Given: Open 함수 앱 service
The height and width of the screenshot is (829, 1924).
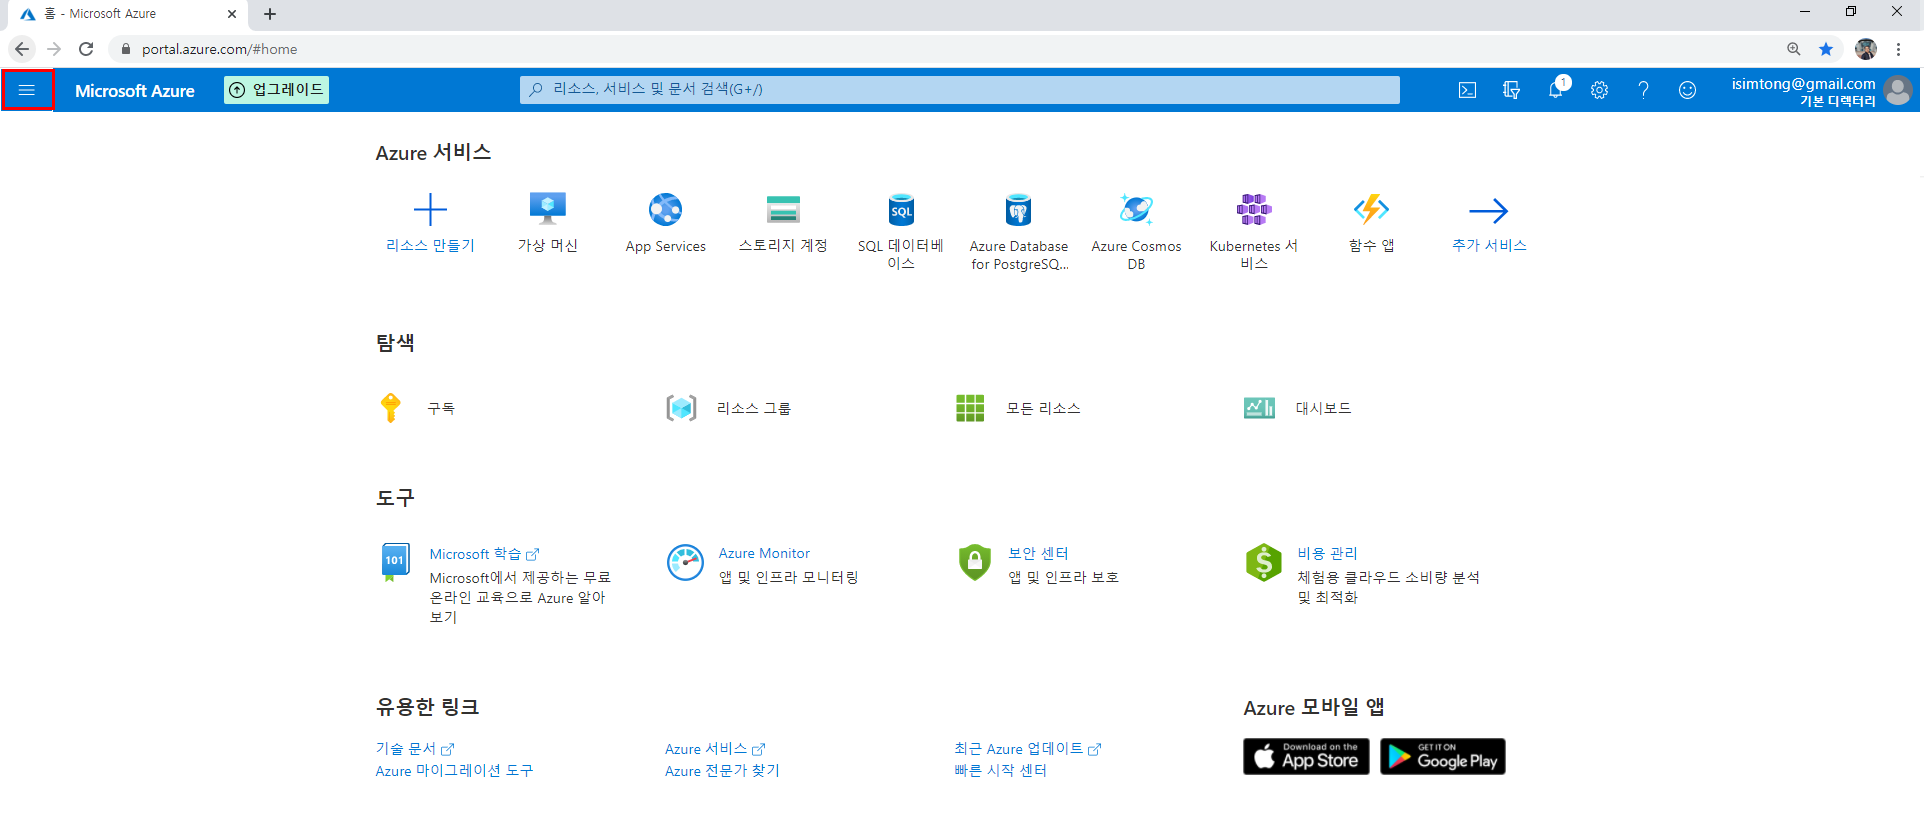Looking at the screenshot, I should (1371, 223).
